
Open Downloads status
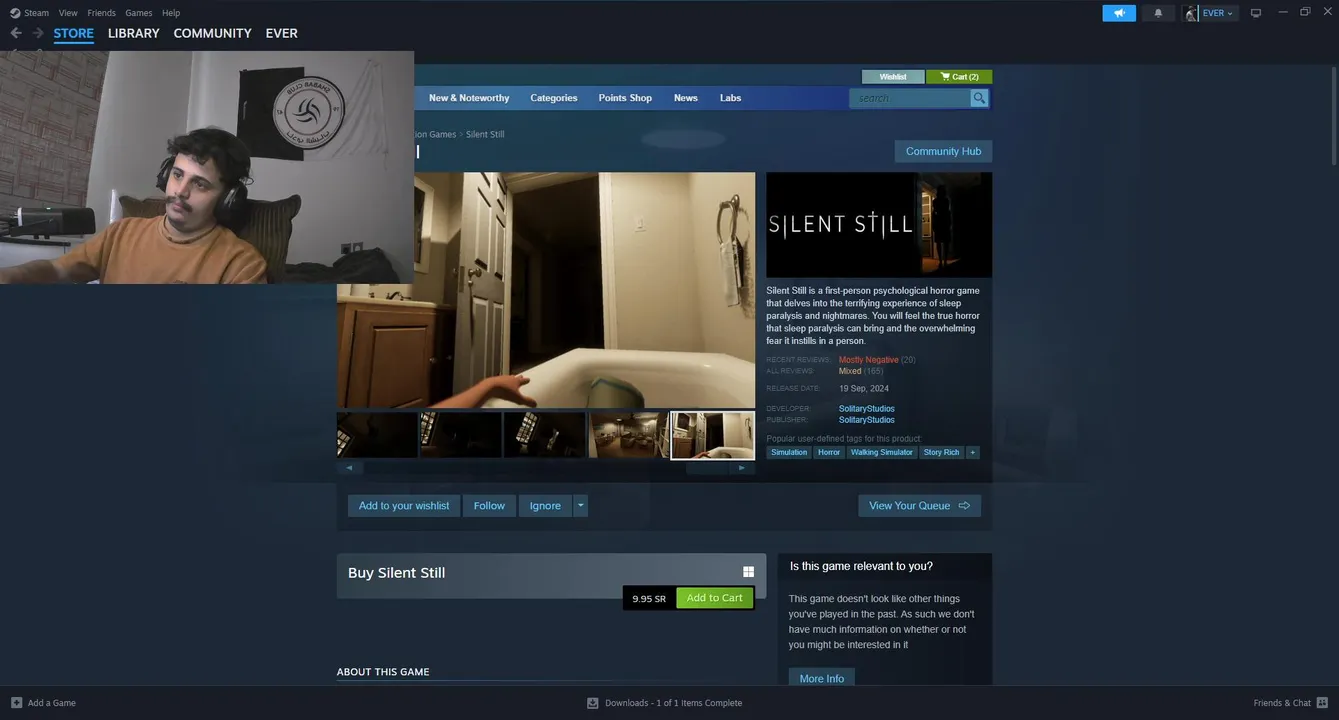pos(664,703)
